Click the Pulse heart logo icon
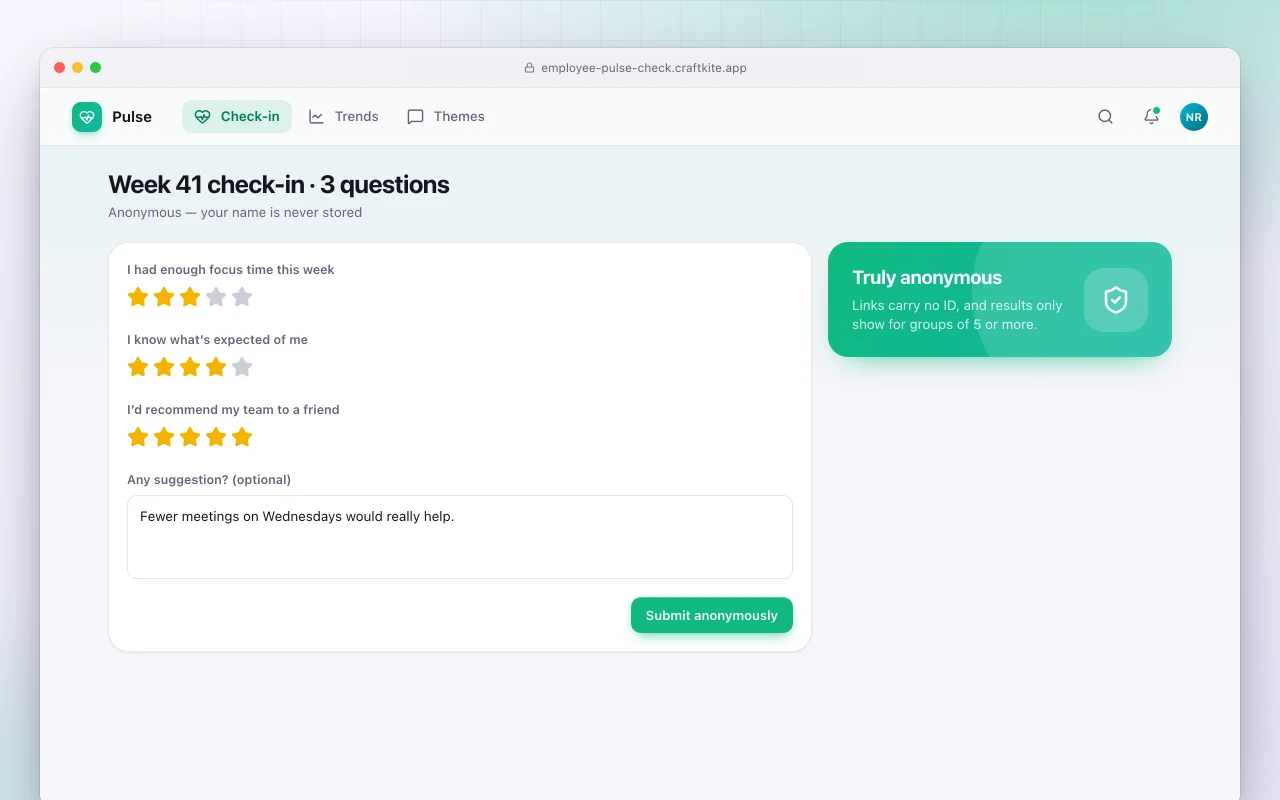Viewport: 1280px width, 800px height. pos(87,117)
